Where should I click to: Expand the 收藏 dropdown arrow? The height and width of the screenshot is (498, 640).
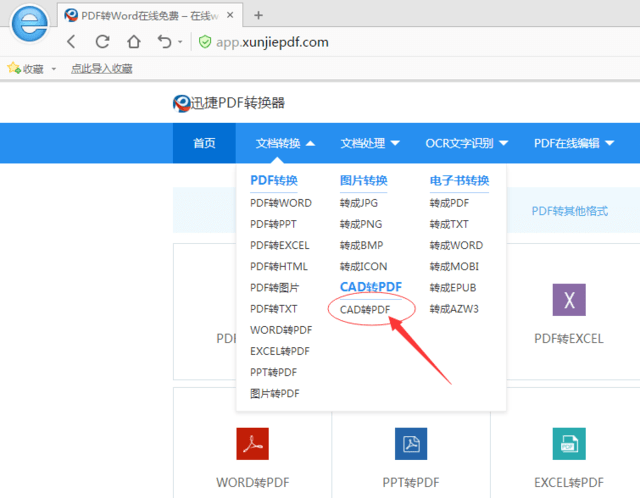coord(53,69)
